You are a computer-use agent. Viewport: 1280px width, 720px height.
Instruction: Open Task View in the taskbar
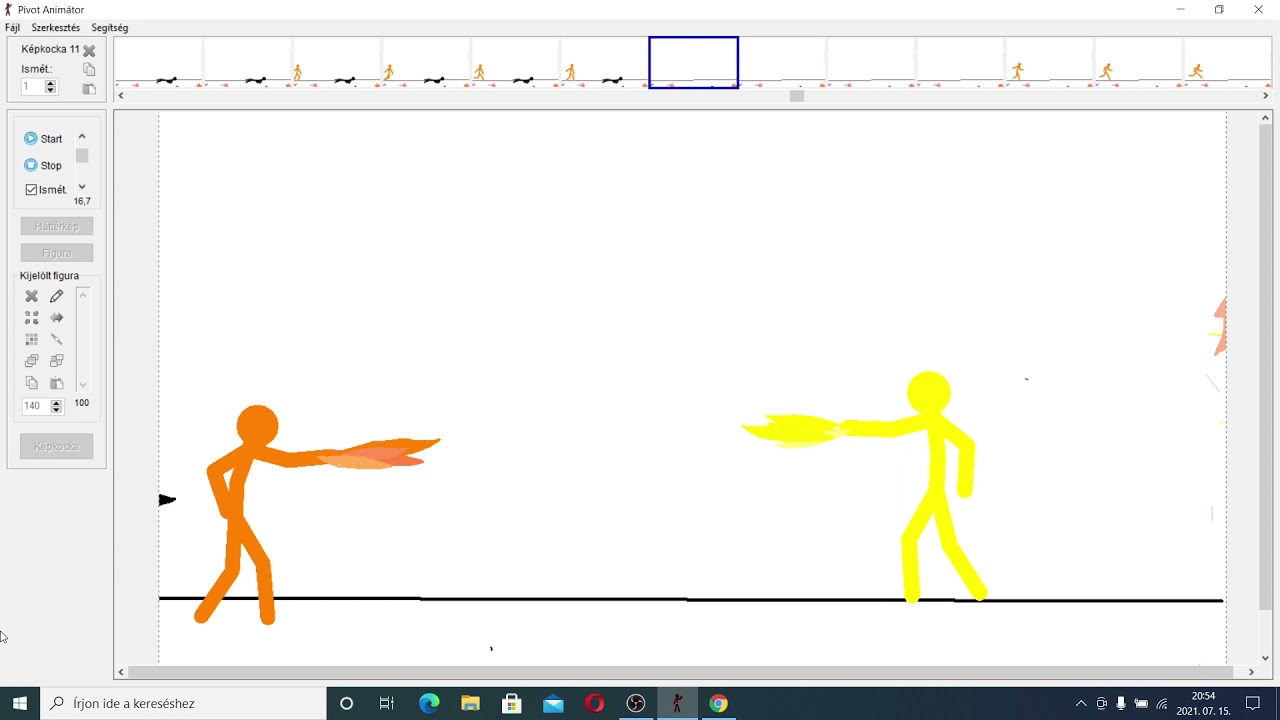387,703
